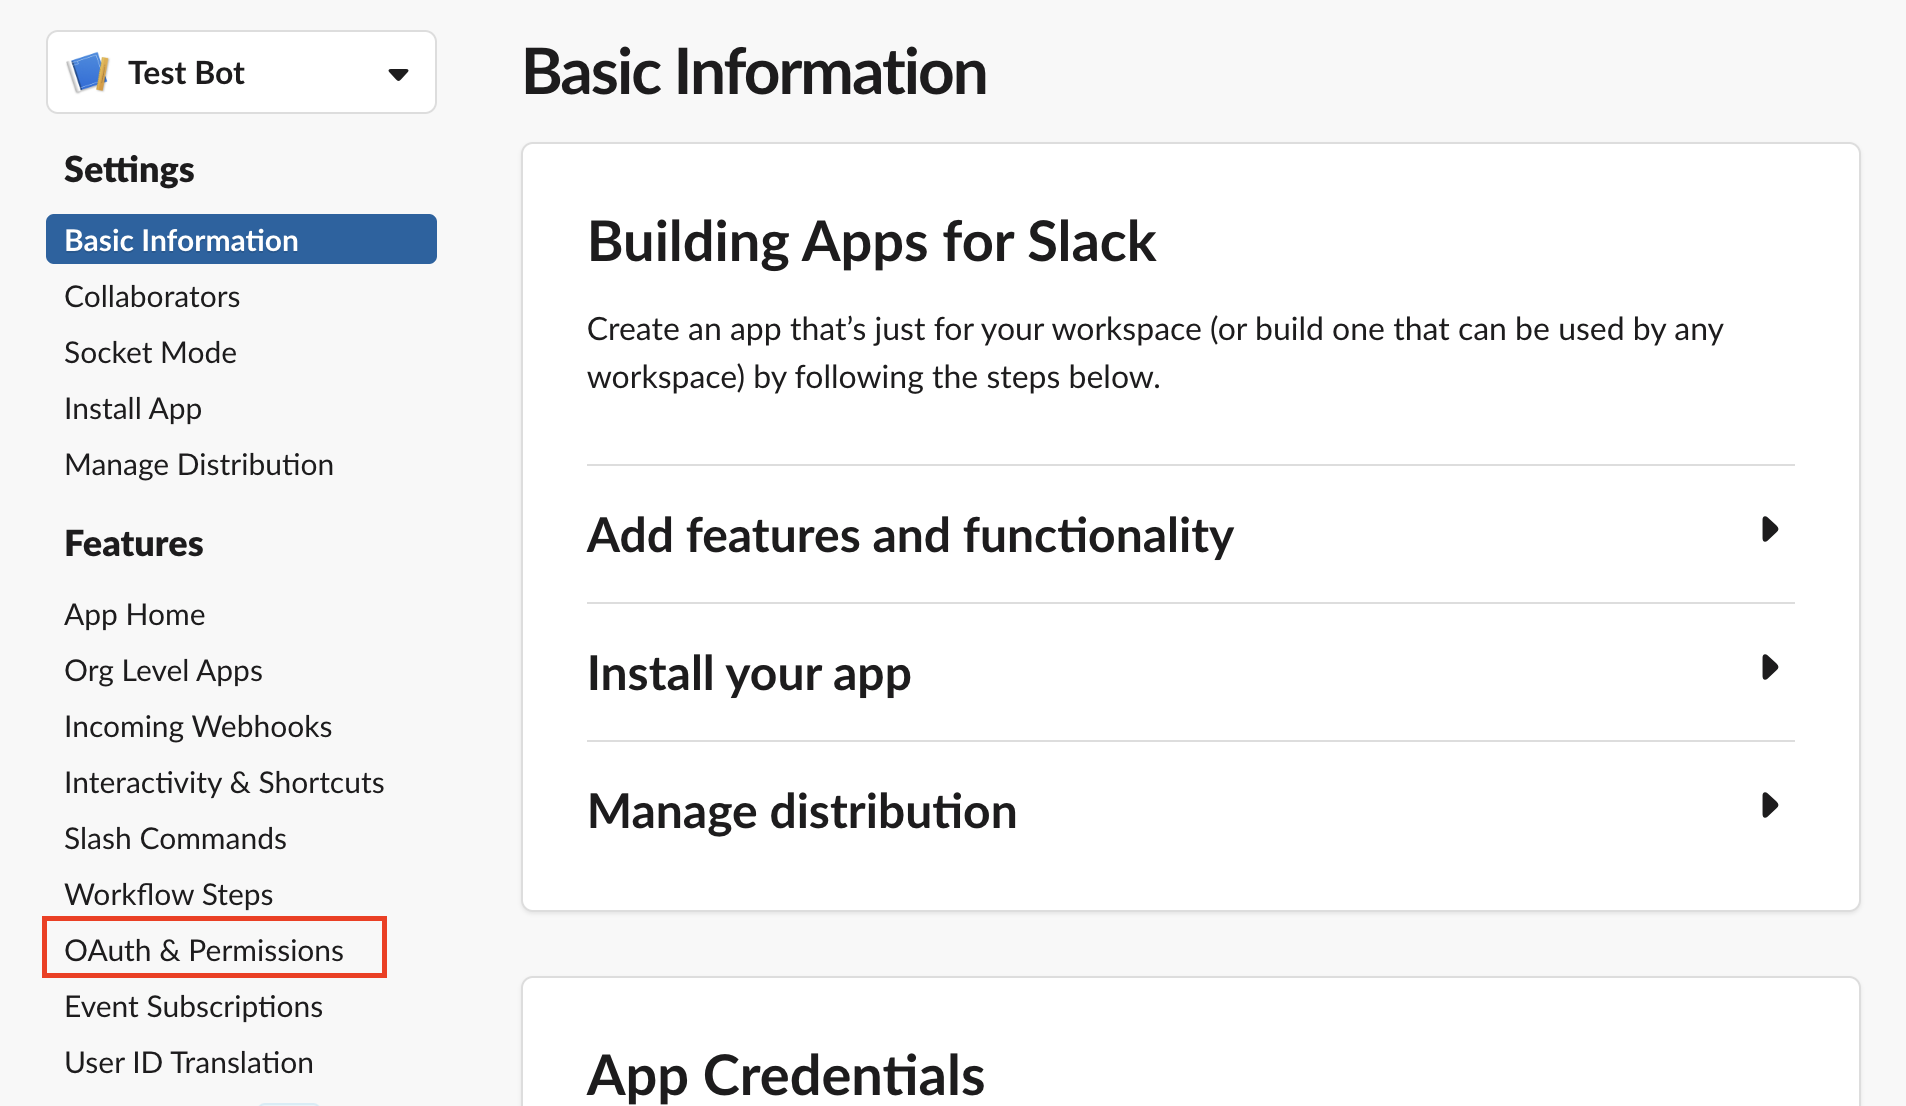
Task: Click the Test Bot app icon
Action: click(x=88, y=73)
